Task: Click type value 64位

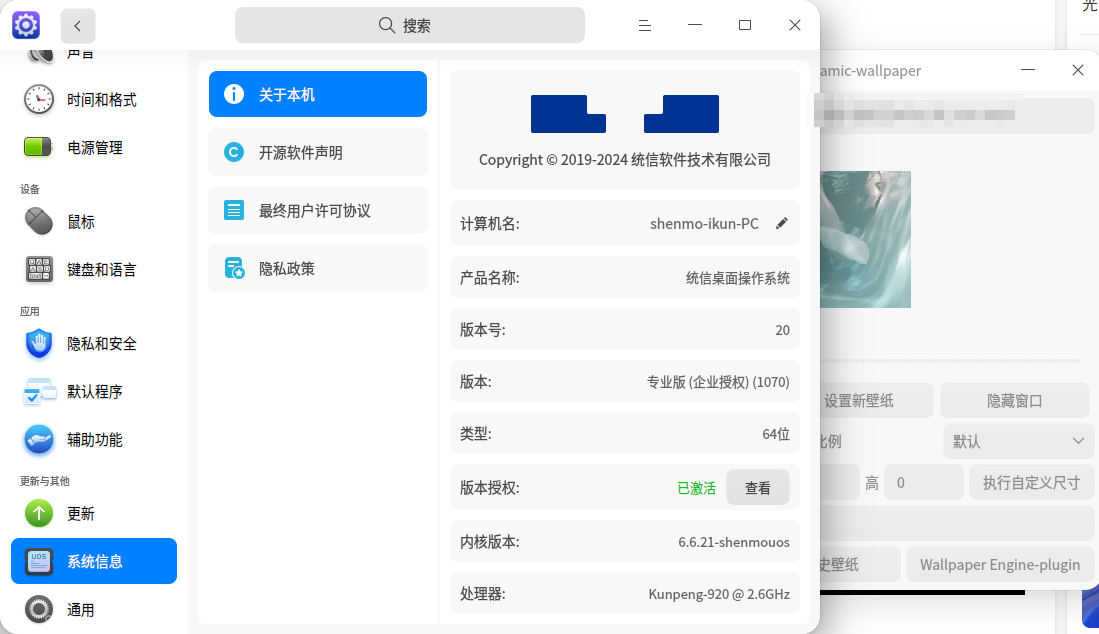Action: pos(776,434)
